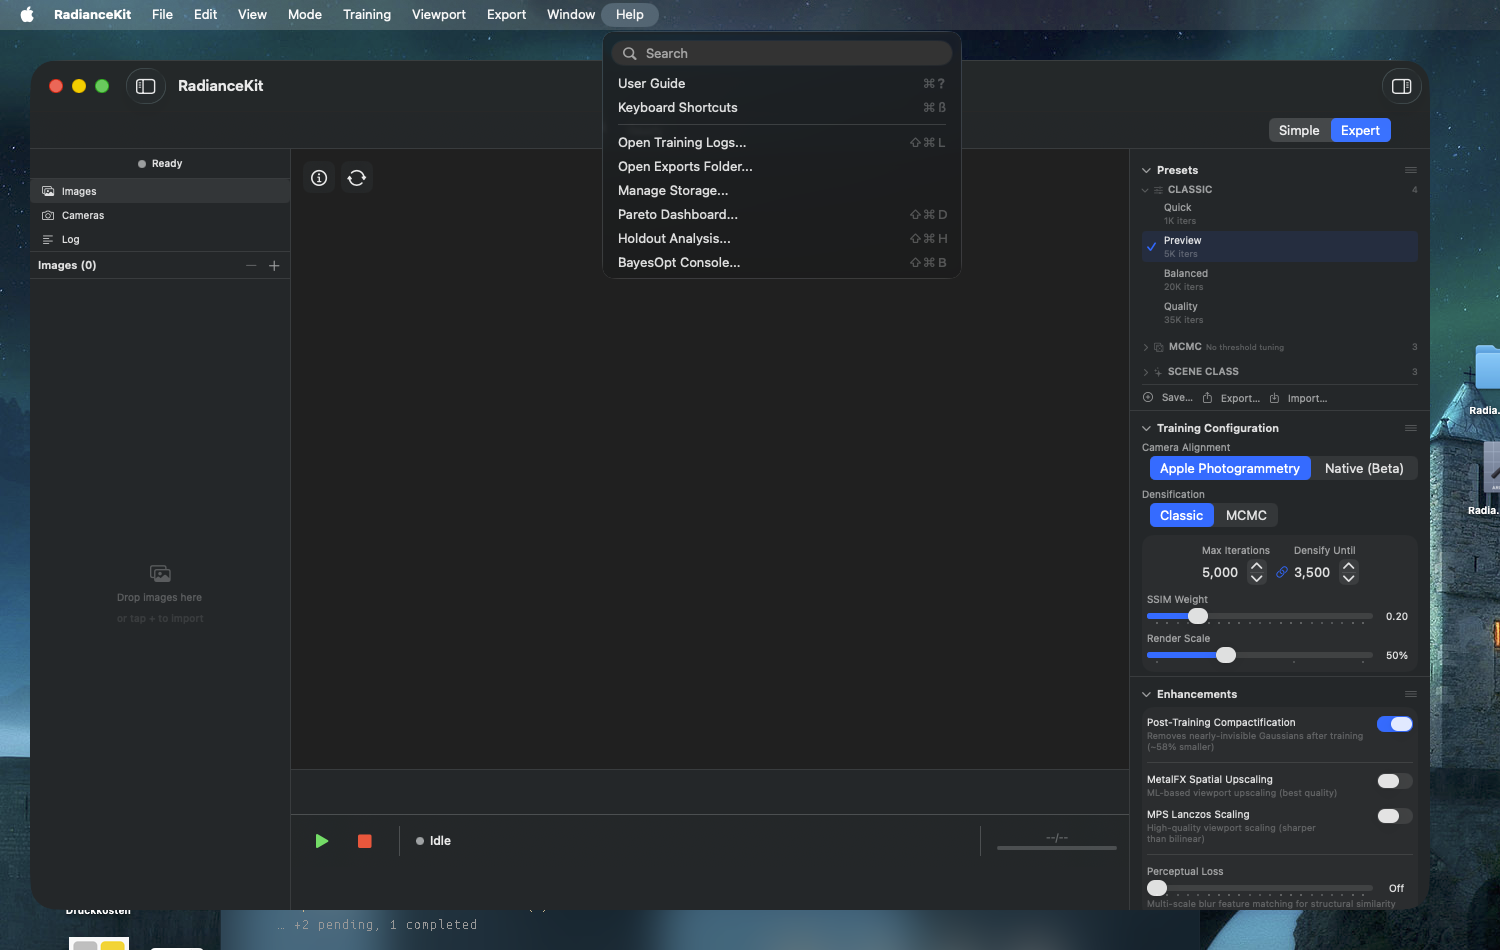
Task: Select the Balanced 20K iters preset
Action: [1280, 280]
